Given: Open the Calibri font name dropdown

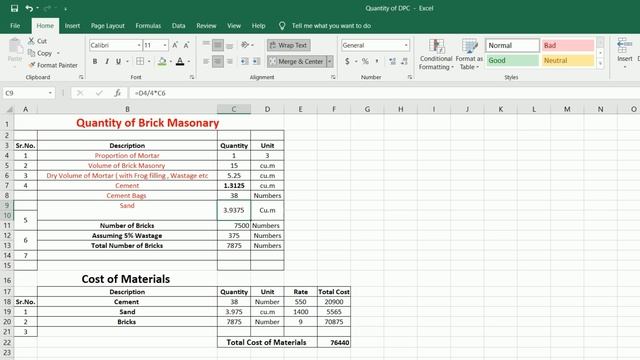Looking at the screenshot, I should (139, 45).
